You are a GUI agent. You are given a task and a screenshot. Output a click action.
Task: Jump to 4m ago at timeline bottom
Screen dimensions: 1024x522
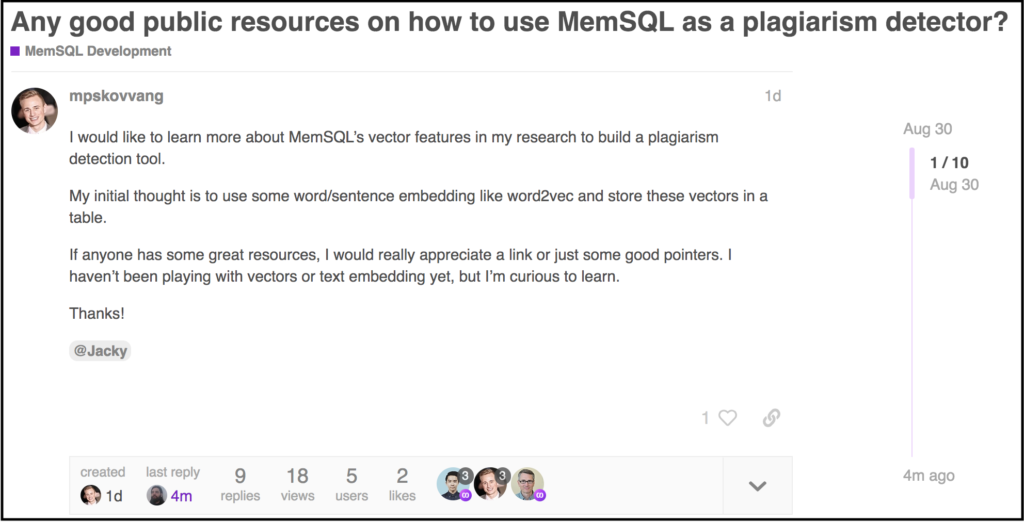929,476
